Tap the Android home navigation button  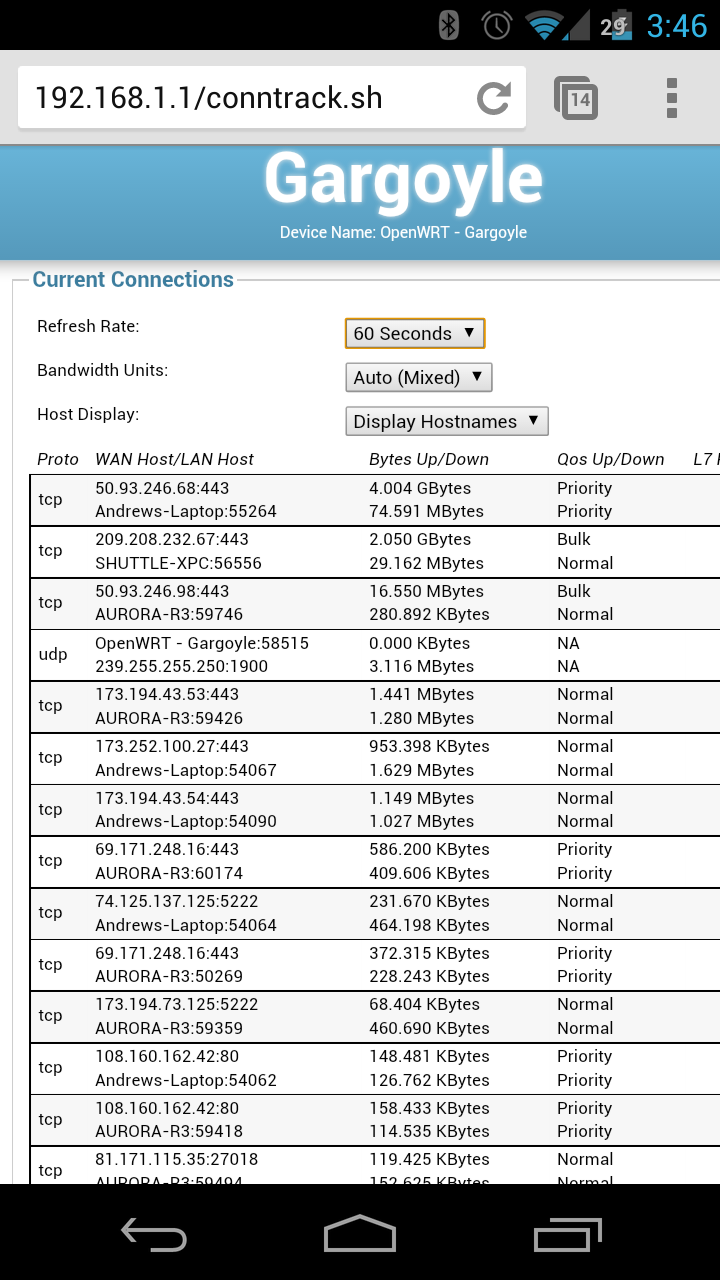coord(360,1234)
